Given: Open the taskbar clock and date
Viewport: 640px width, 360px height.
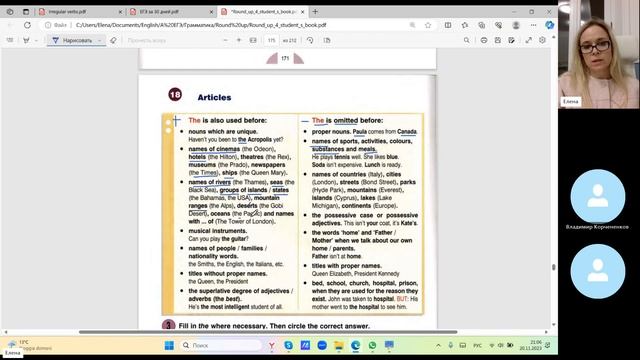Looking at the screenshot, I should click(530, 345).
